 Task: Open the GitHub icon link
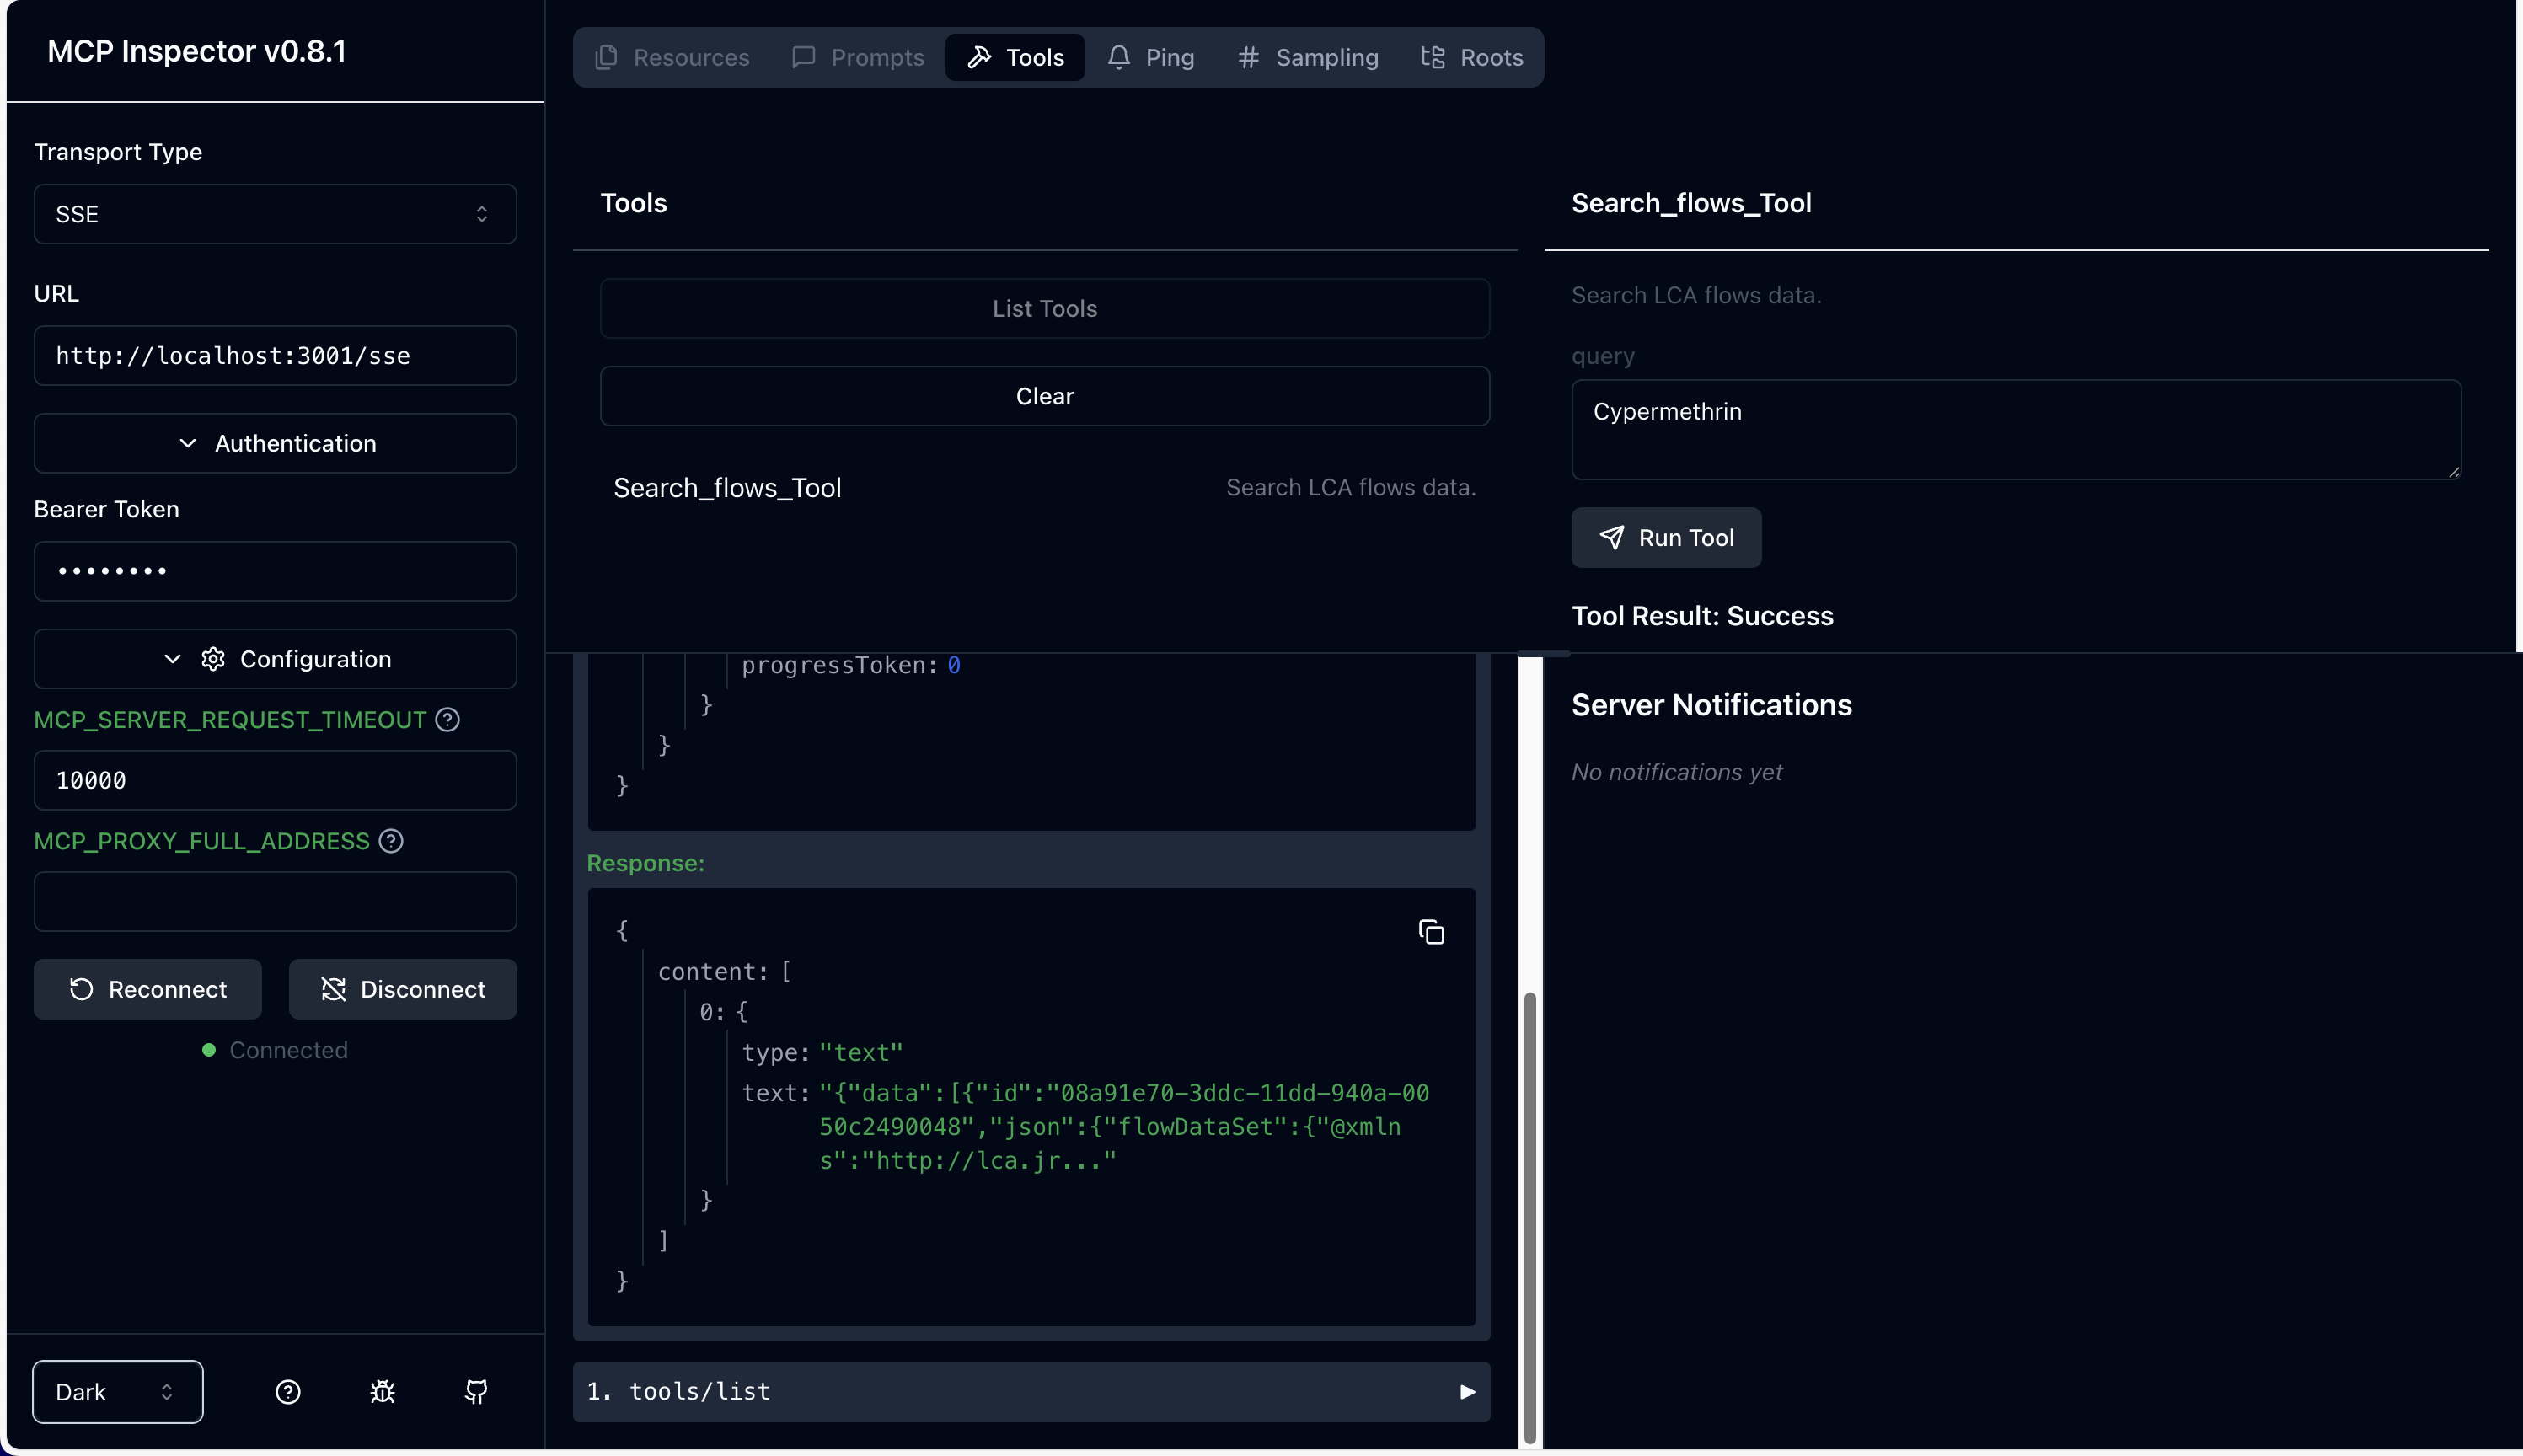click(x=476, y=1391)
